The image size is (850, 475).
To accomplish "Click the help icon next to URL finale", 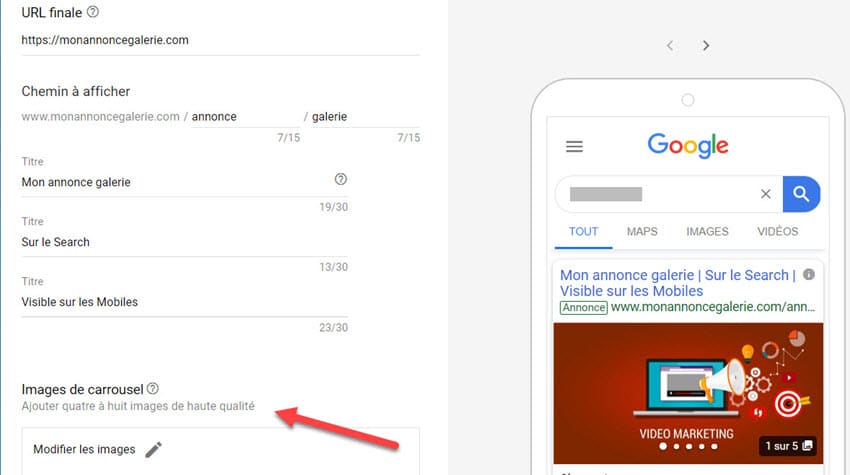I will click(x=93, y=13).
